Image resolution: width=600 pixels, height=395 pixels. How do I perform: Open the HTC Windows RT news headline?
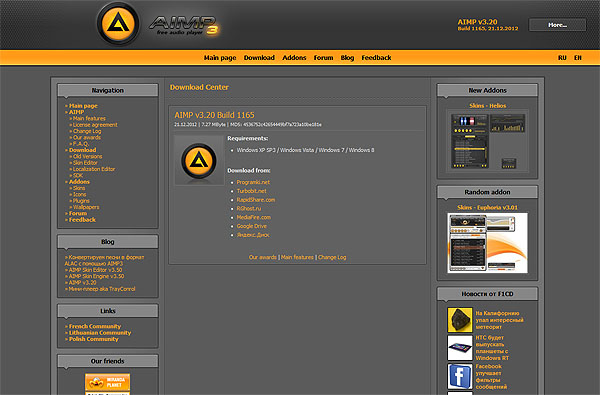492,348
